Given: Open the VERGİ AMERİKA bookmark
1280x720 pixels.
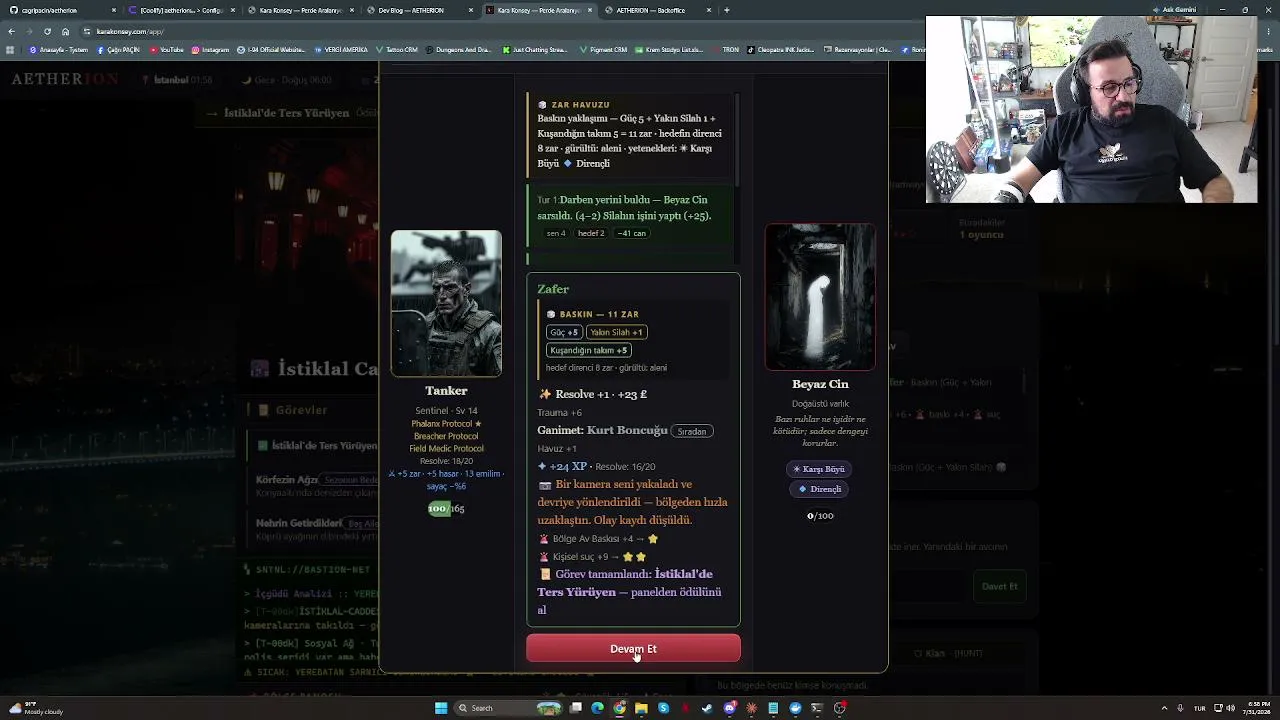Looking at the screenshot, I should 341,49.
